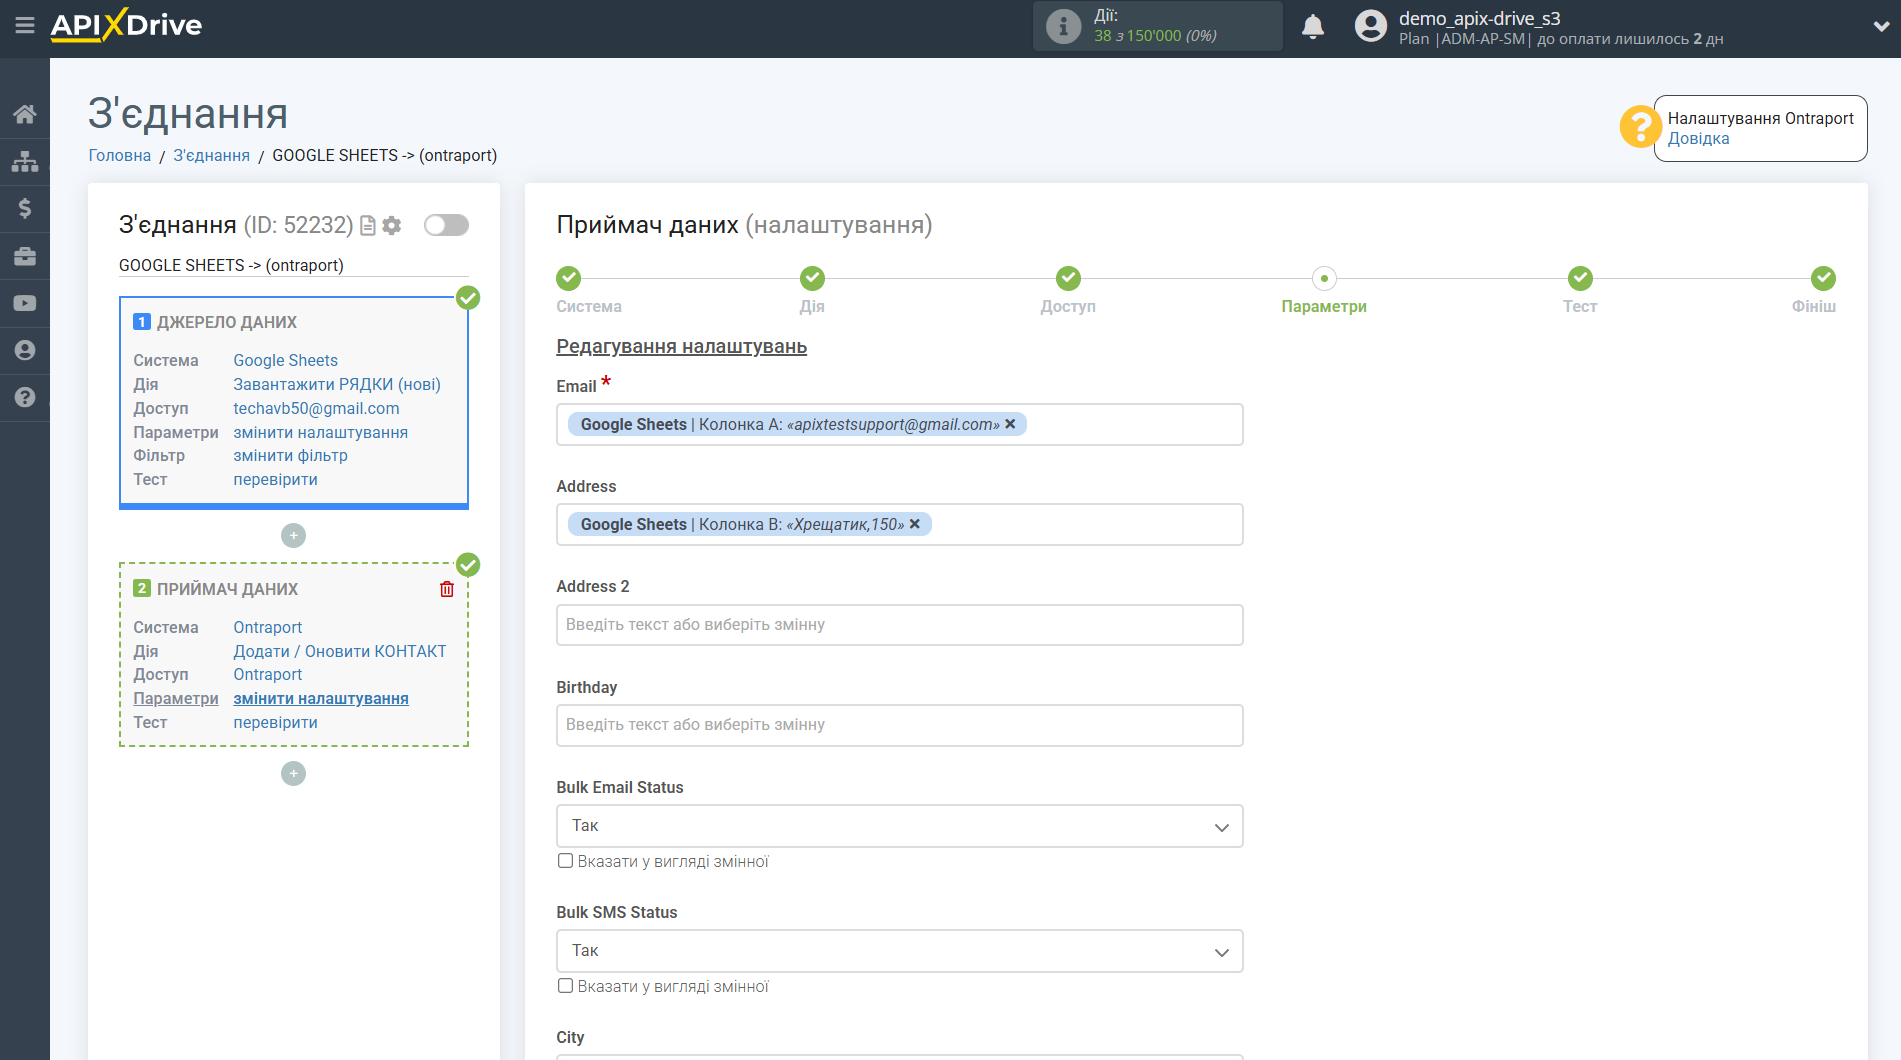This screenshot has height=1060, width=1901.
Task: Click the dollar billing icon in sidebar
Action: click(x=24, y=208)
